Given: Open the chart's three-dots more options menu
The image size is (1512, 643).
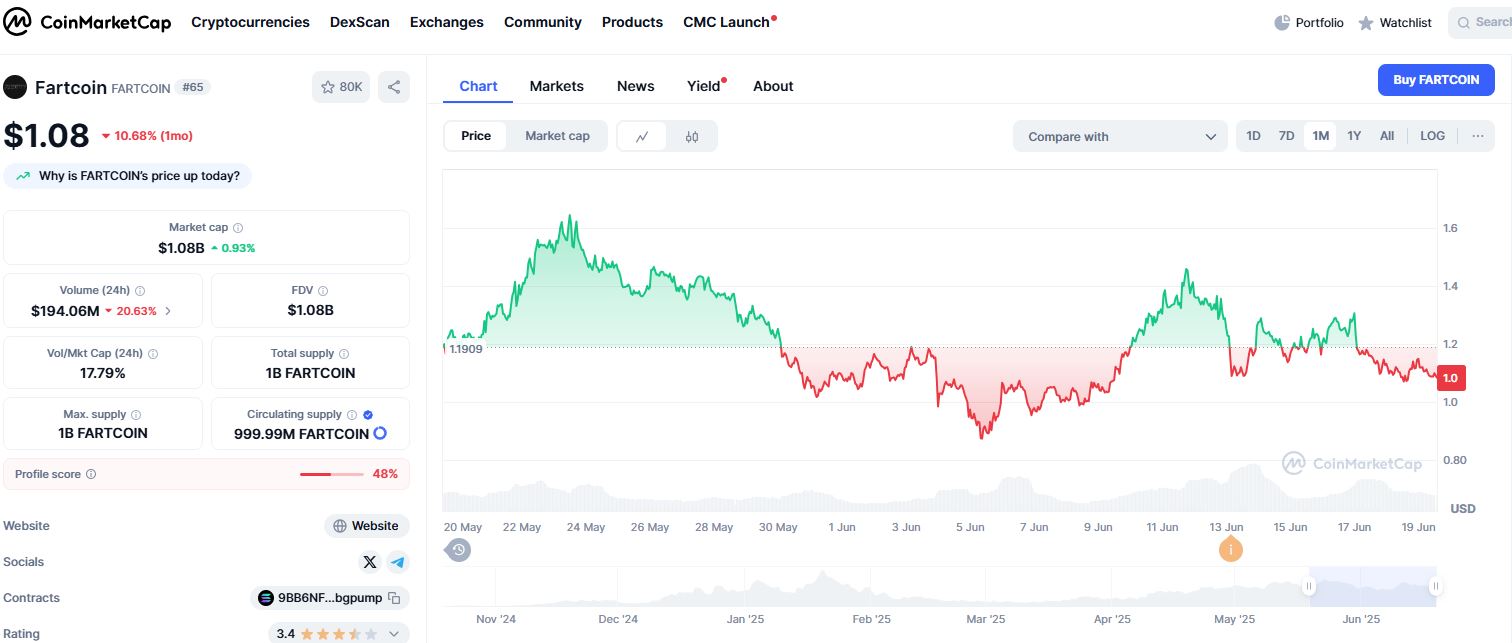Looking at the screenshot, I should pyautogui.click(x=1478, y=136).
